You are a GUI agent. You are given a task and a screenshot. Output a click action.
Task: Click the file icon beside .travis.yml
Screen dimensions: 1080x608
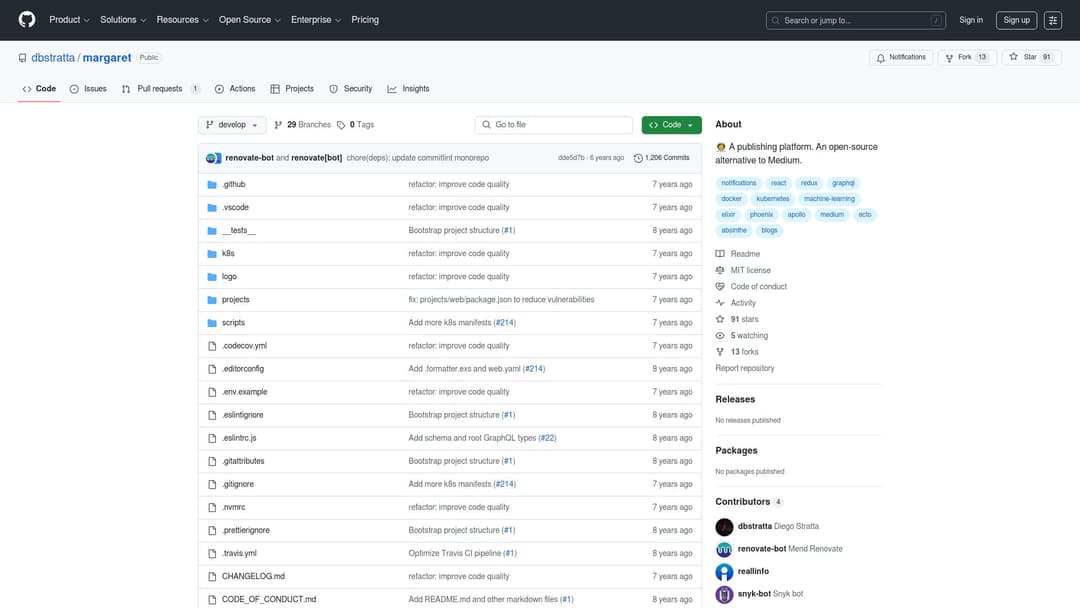pyautogui.click(x=212, y=554)
